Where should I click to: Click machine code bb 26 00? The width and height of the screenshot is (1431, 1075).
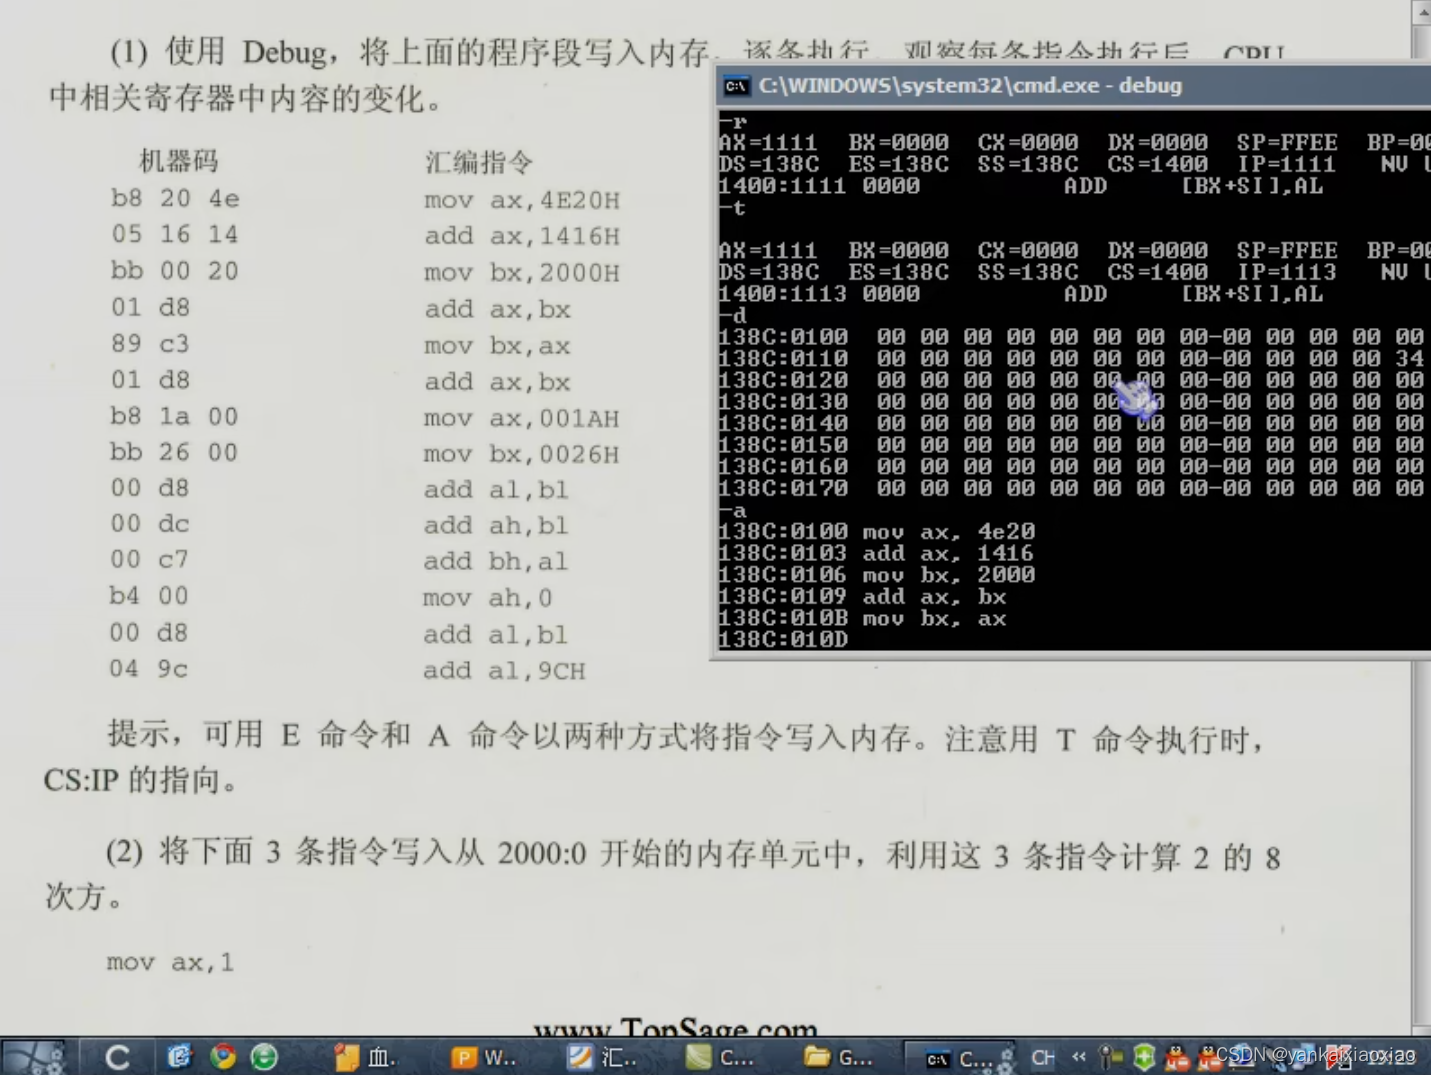click(x=175, y=452)
